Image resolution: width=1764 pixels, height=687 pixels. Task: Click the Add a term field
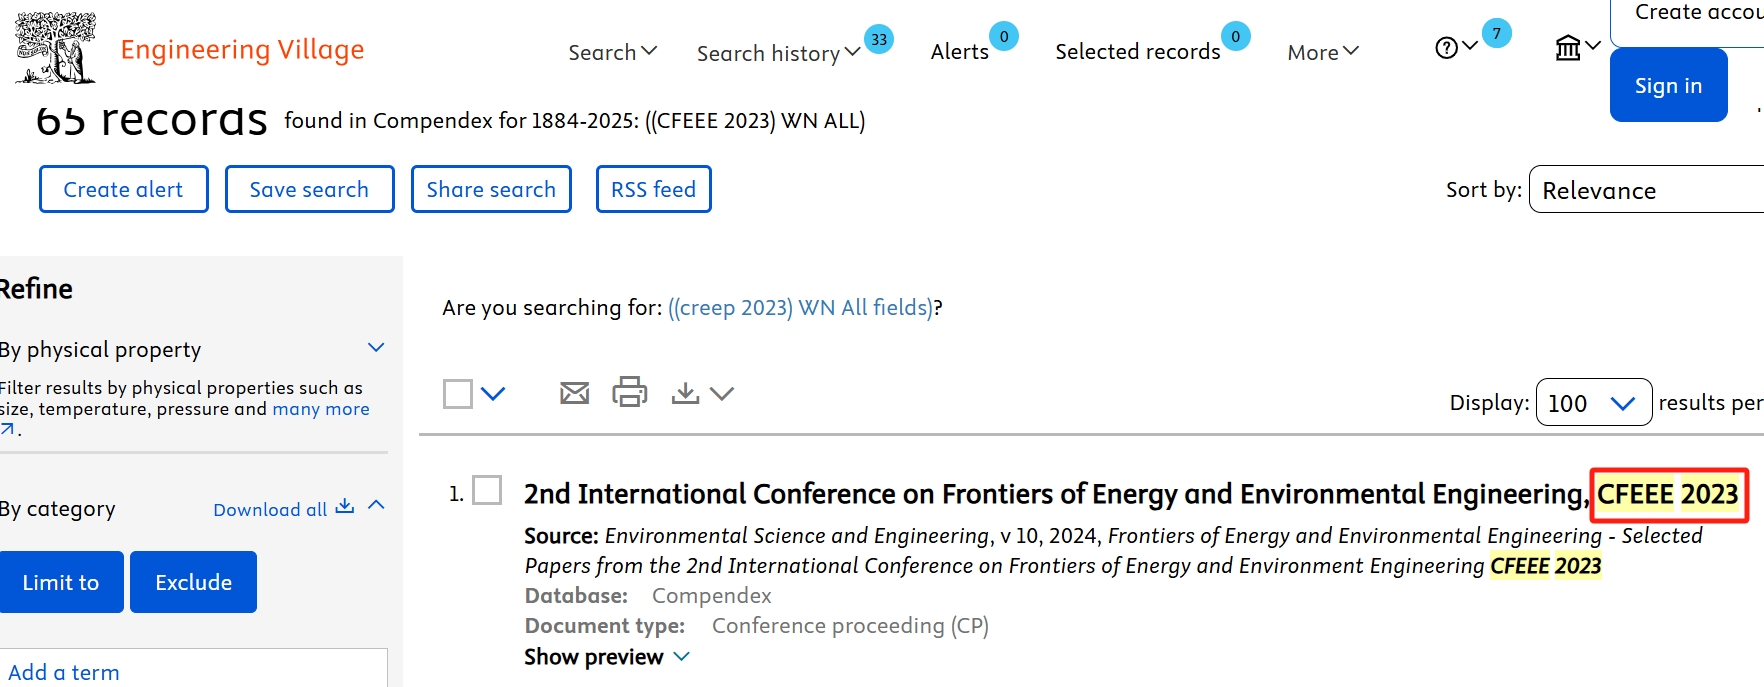pyautogui.click(x=190, y=672)
